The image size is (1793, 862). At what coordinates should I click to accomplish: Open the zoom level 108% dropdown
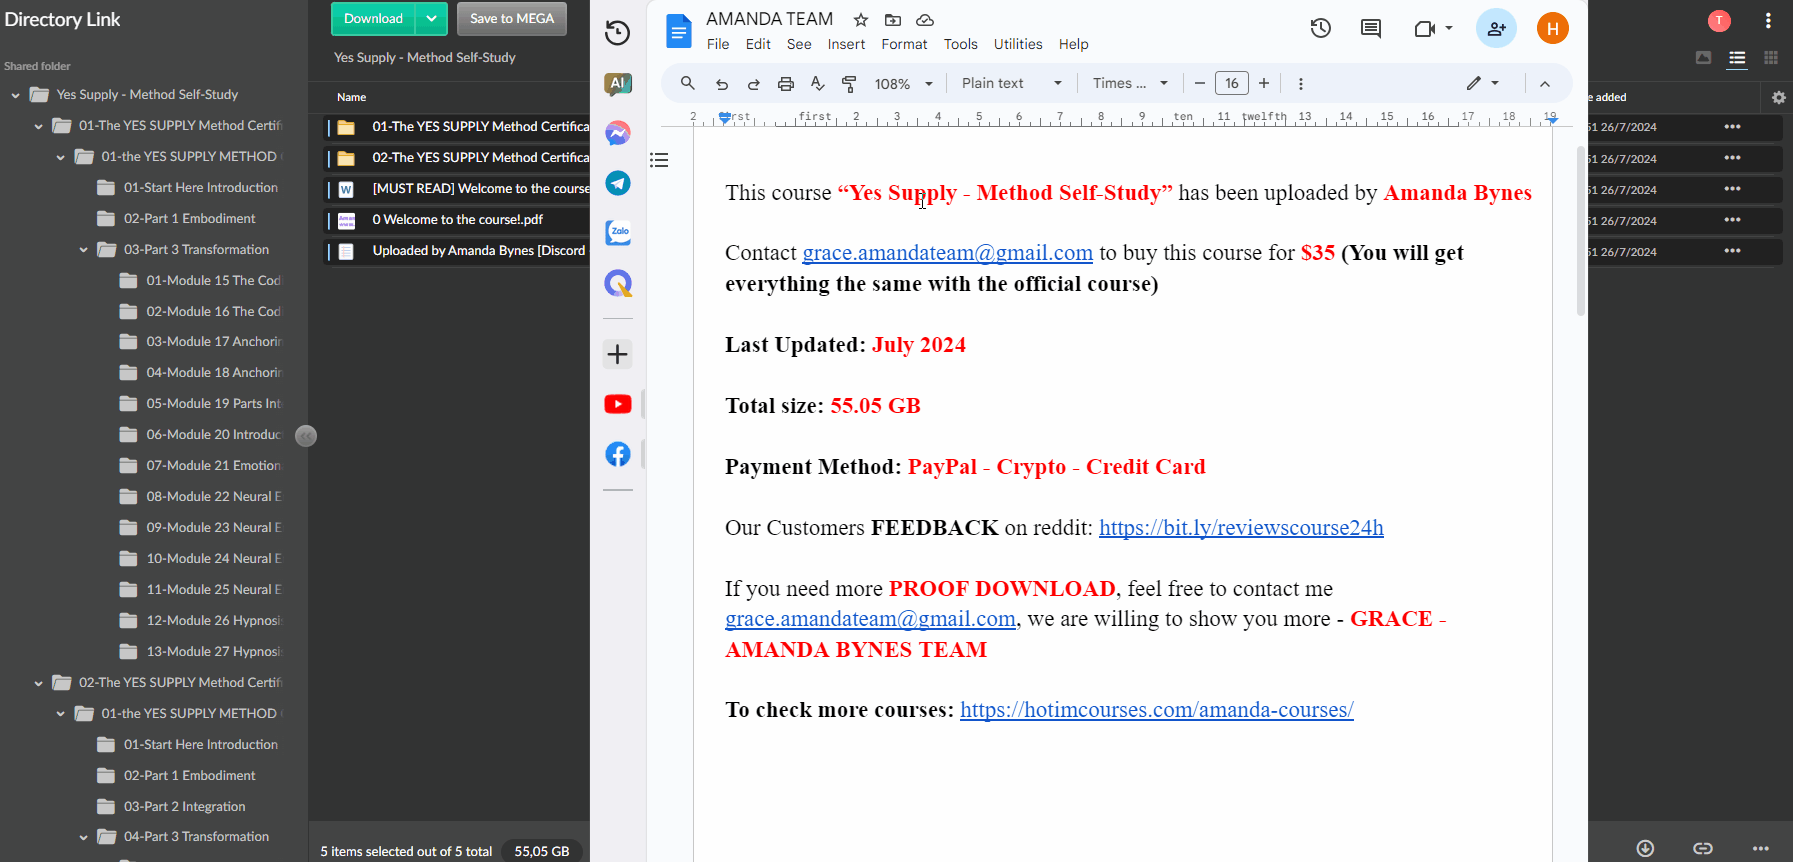tap(904, 84)
